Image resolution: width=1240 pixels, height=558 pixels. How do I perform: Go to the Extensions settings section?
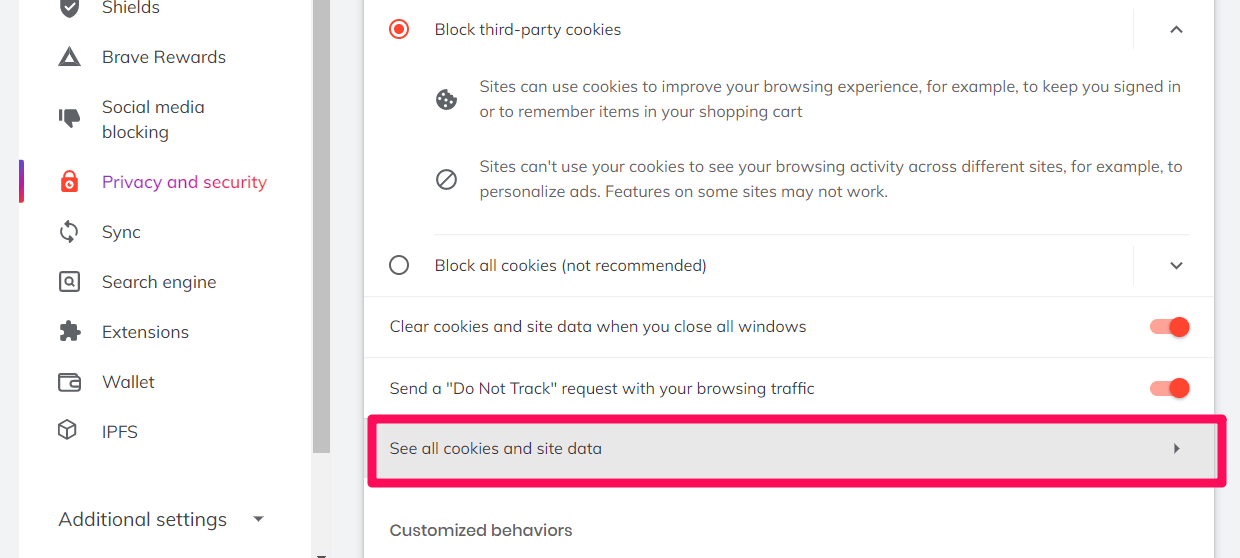pyautogui.click(x=145, y=332)
